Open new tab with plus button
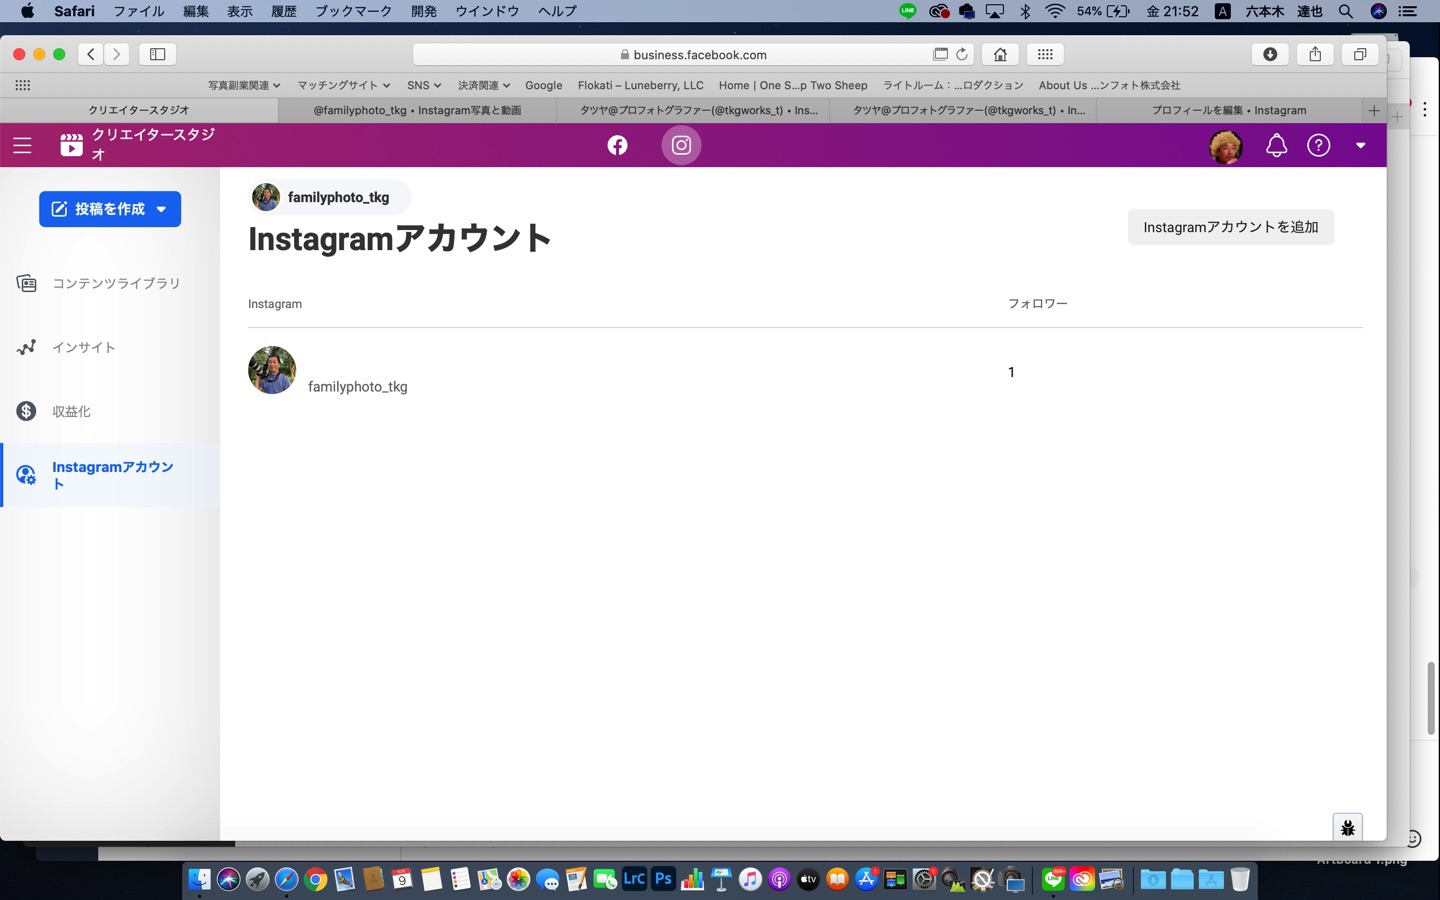 click(1374, 110)
